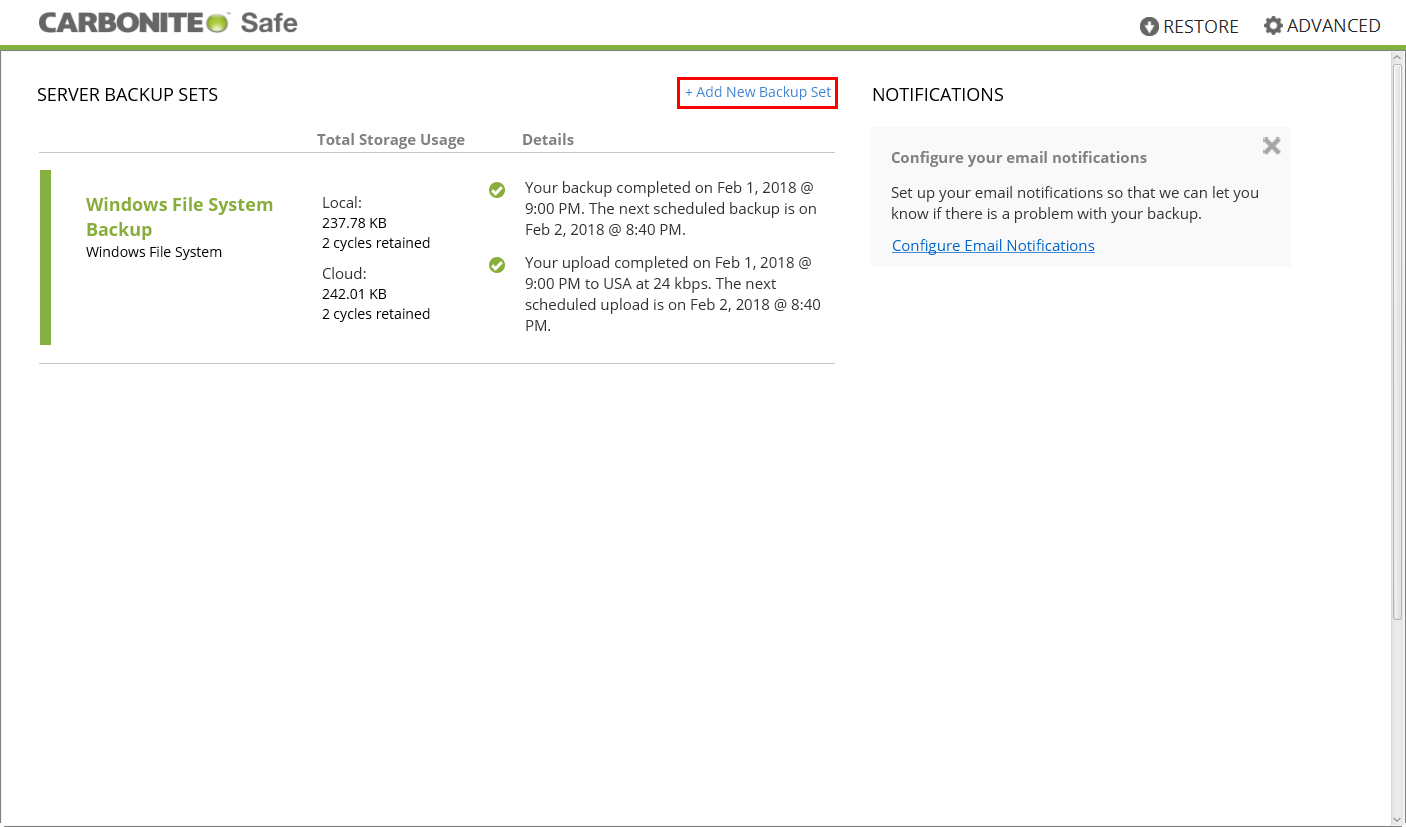Click the scrollbar up arrow
This screenshot has height=827, width=1406.
(x=1398, y=59)
